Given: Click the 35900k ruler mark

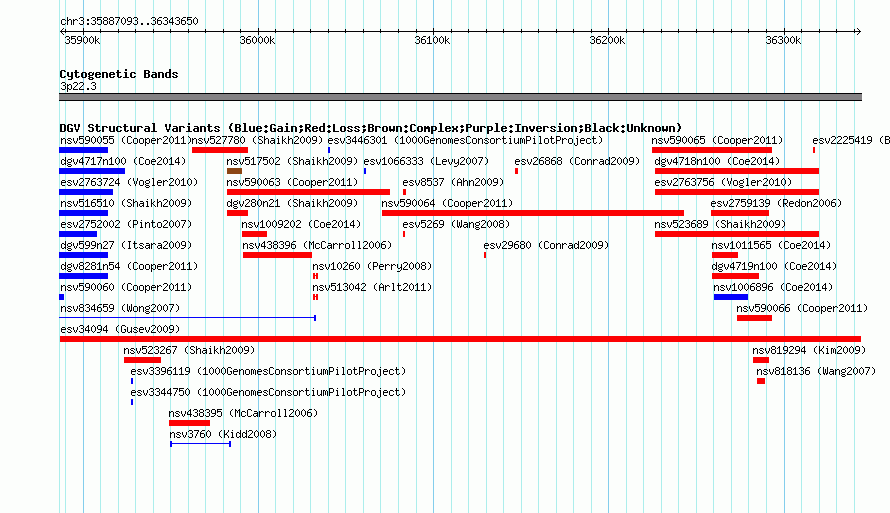Looking at the screenshot, I should [82, 40].
